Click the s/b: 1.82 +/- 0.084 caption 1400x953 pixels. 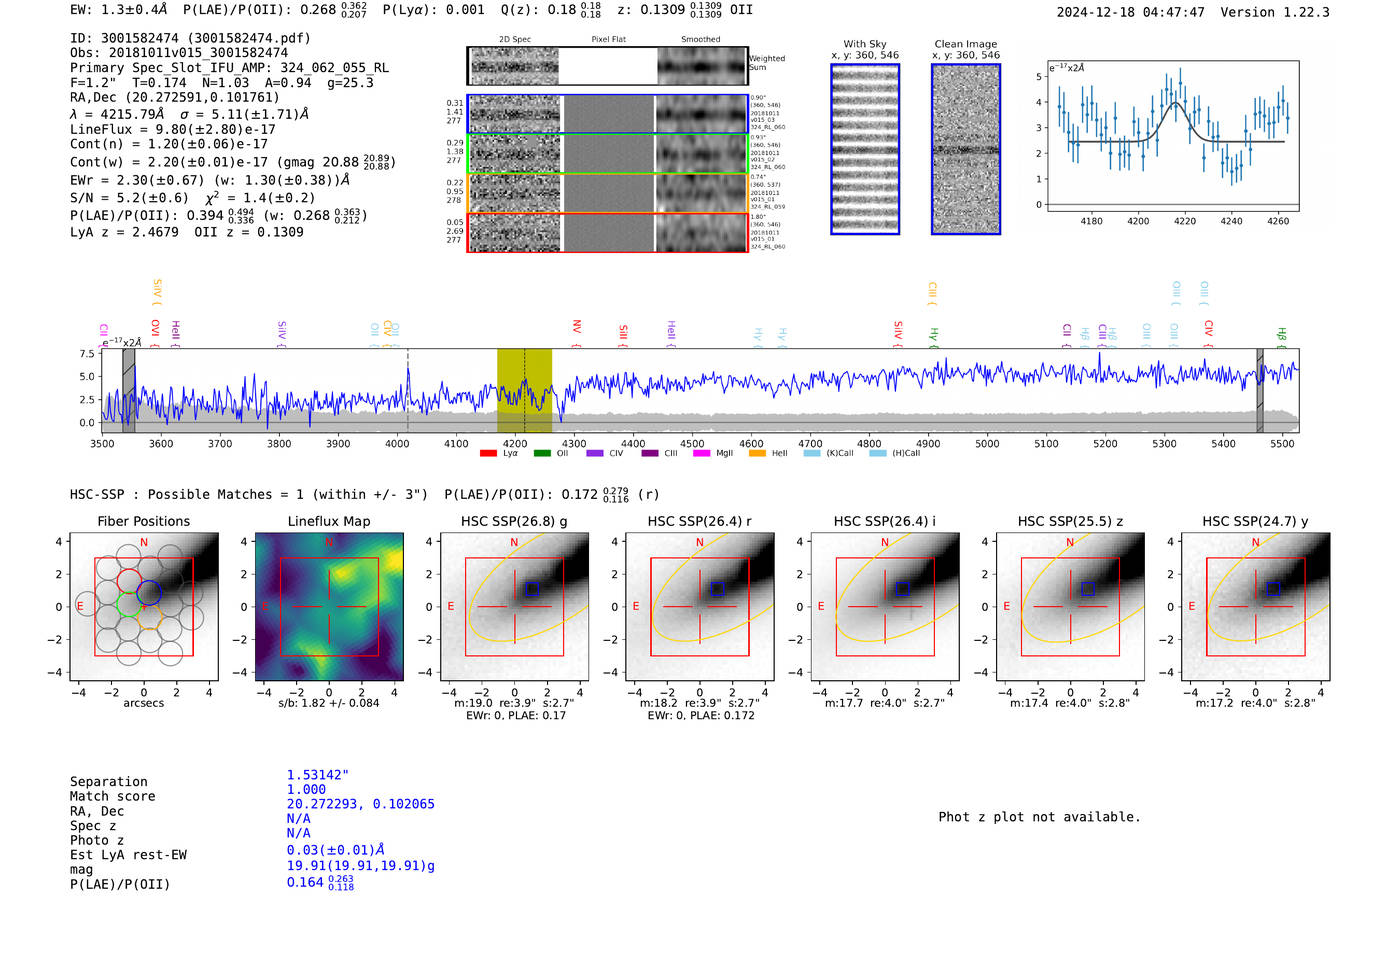(x=329, y=703)
